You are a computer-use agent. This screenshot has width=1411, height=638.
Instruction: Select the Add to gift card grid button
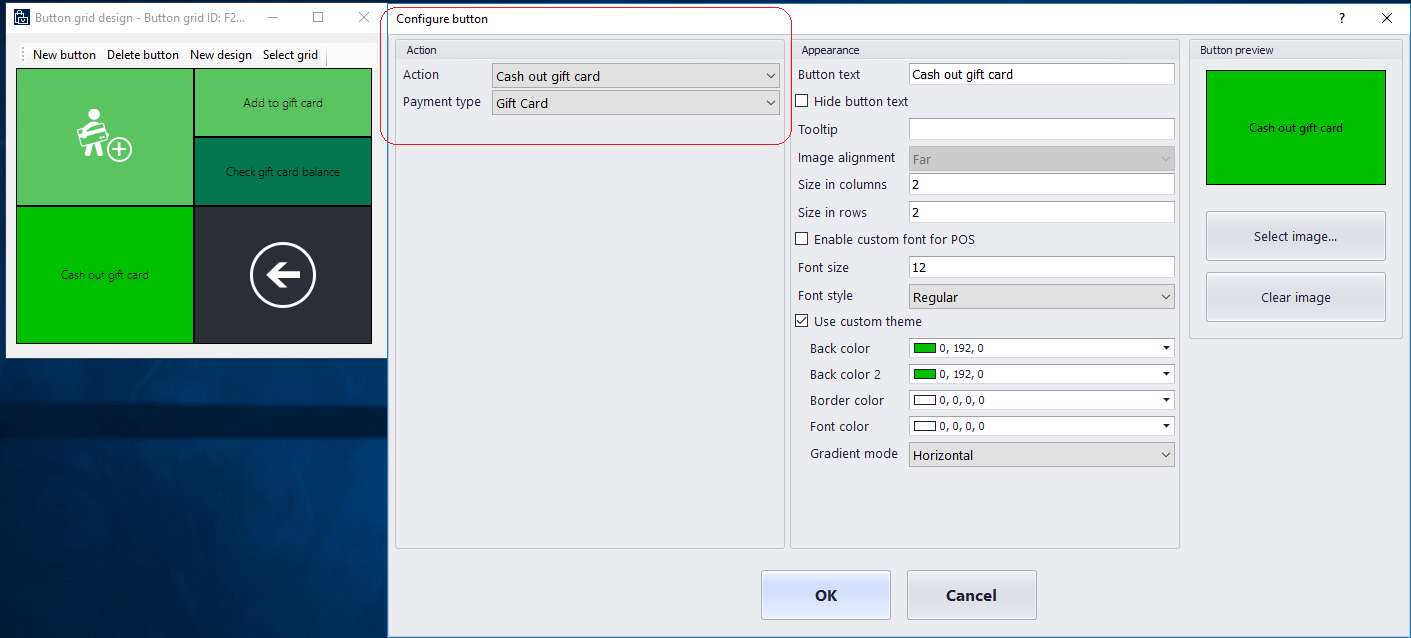tap(283, 103)
